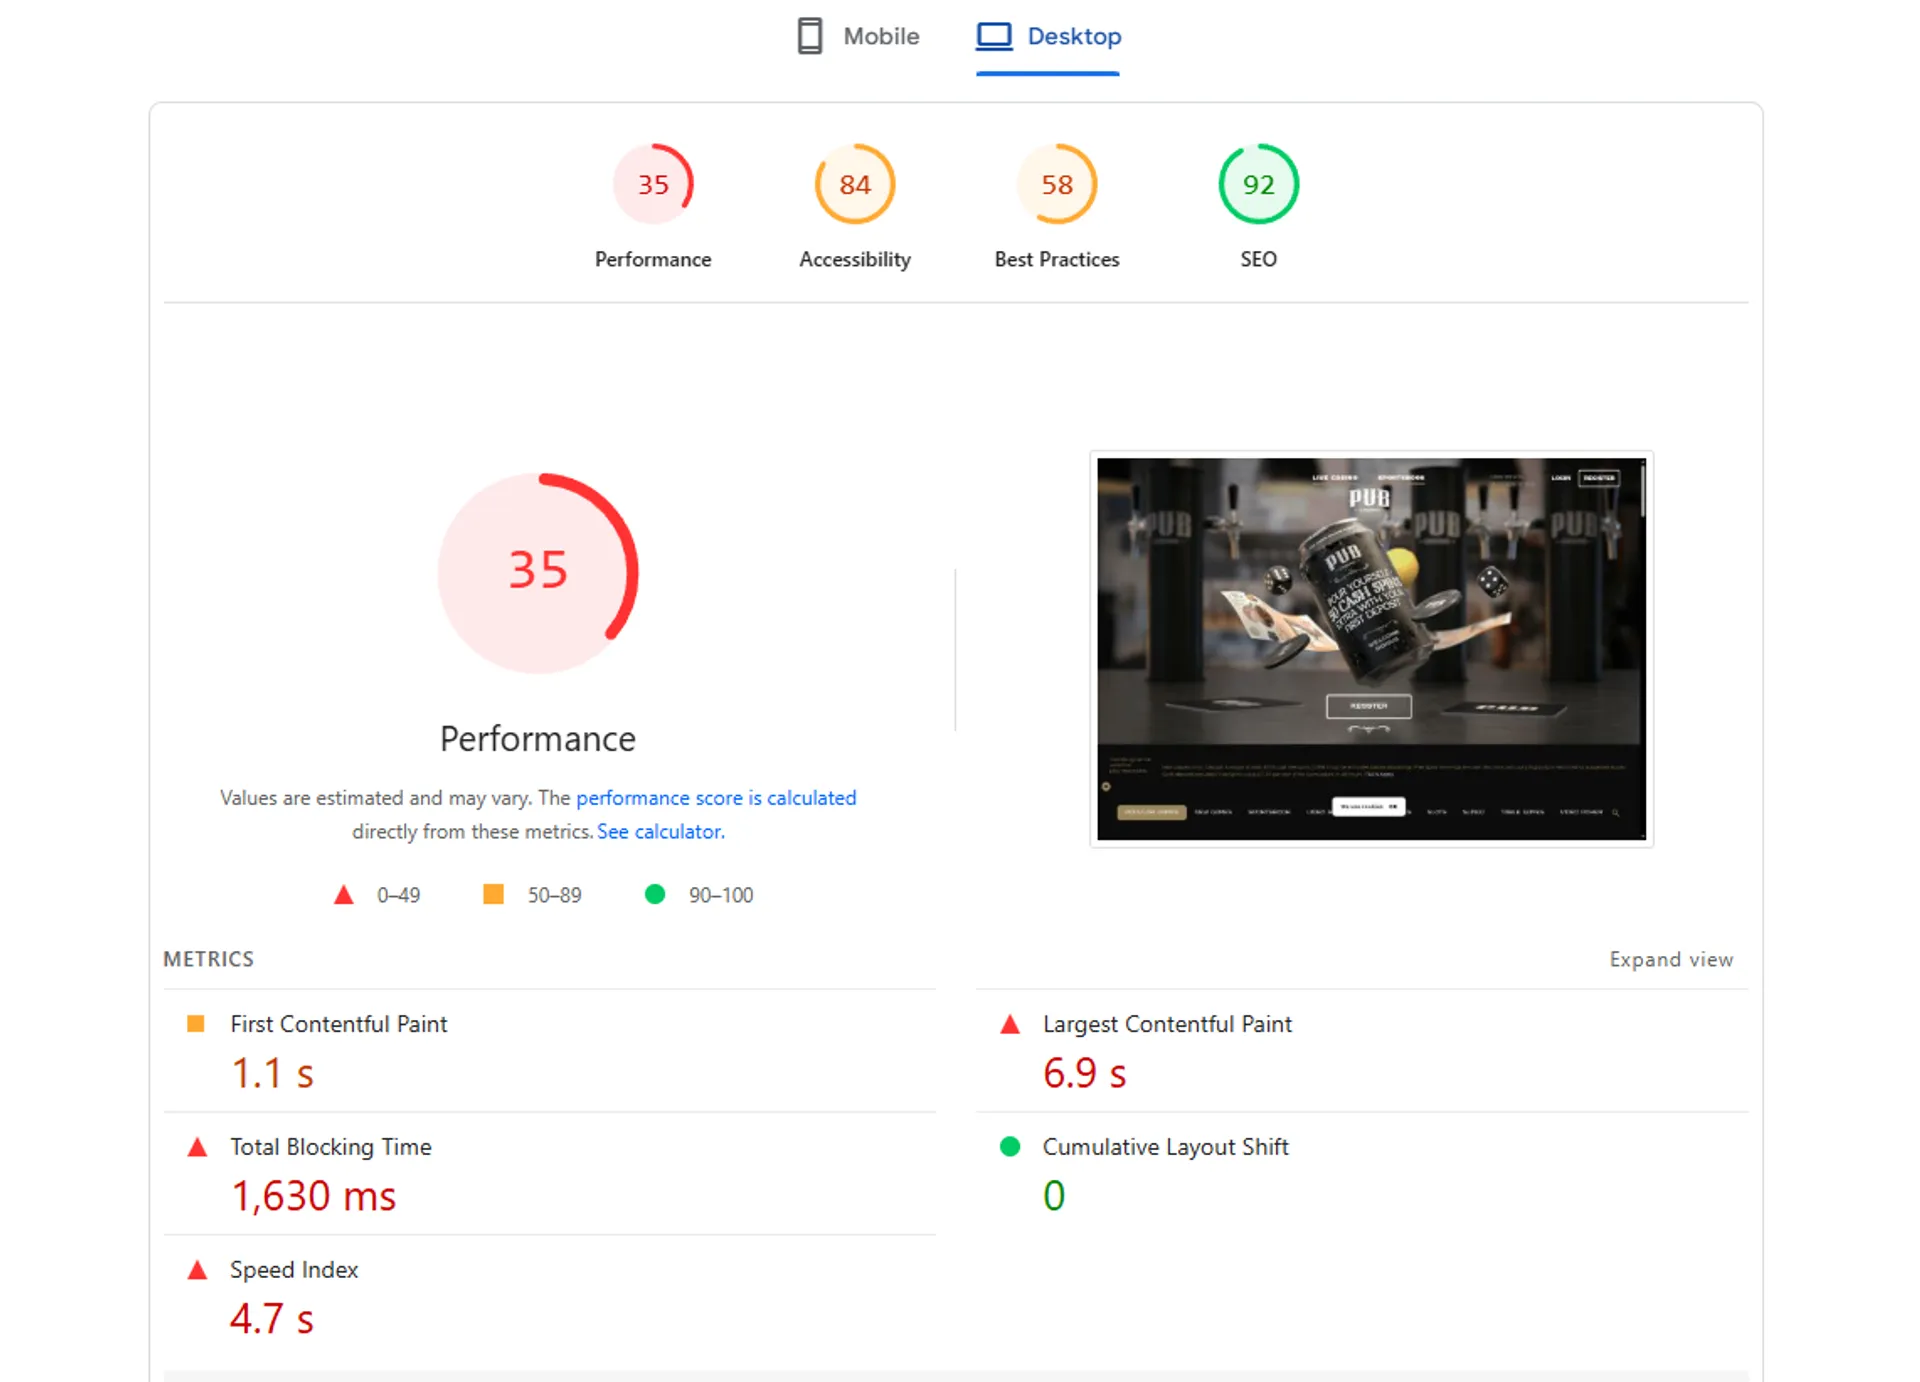This screenshot has height=1382, width=1920.
Task: Click the desktop laptop icon
Action: coord(994,37)
